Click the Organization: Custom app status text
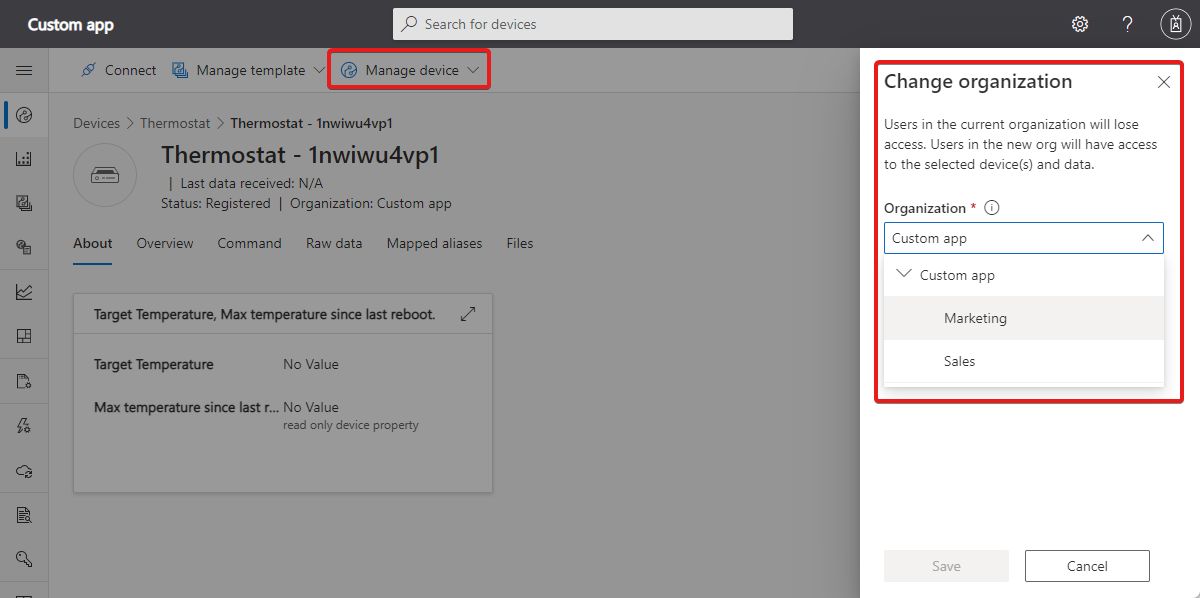Screen dimensions: 1200x598 tap(371, 203)
